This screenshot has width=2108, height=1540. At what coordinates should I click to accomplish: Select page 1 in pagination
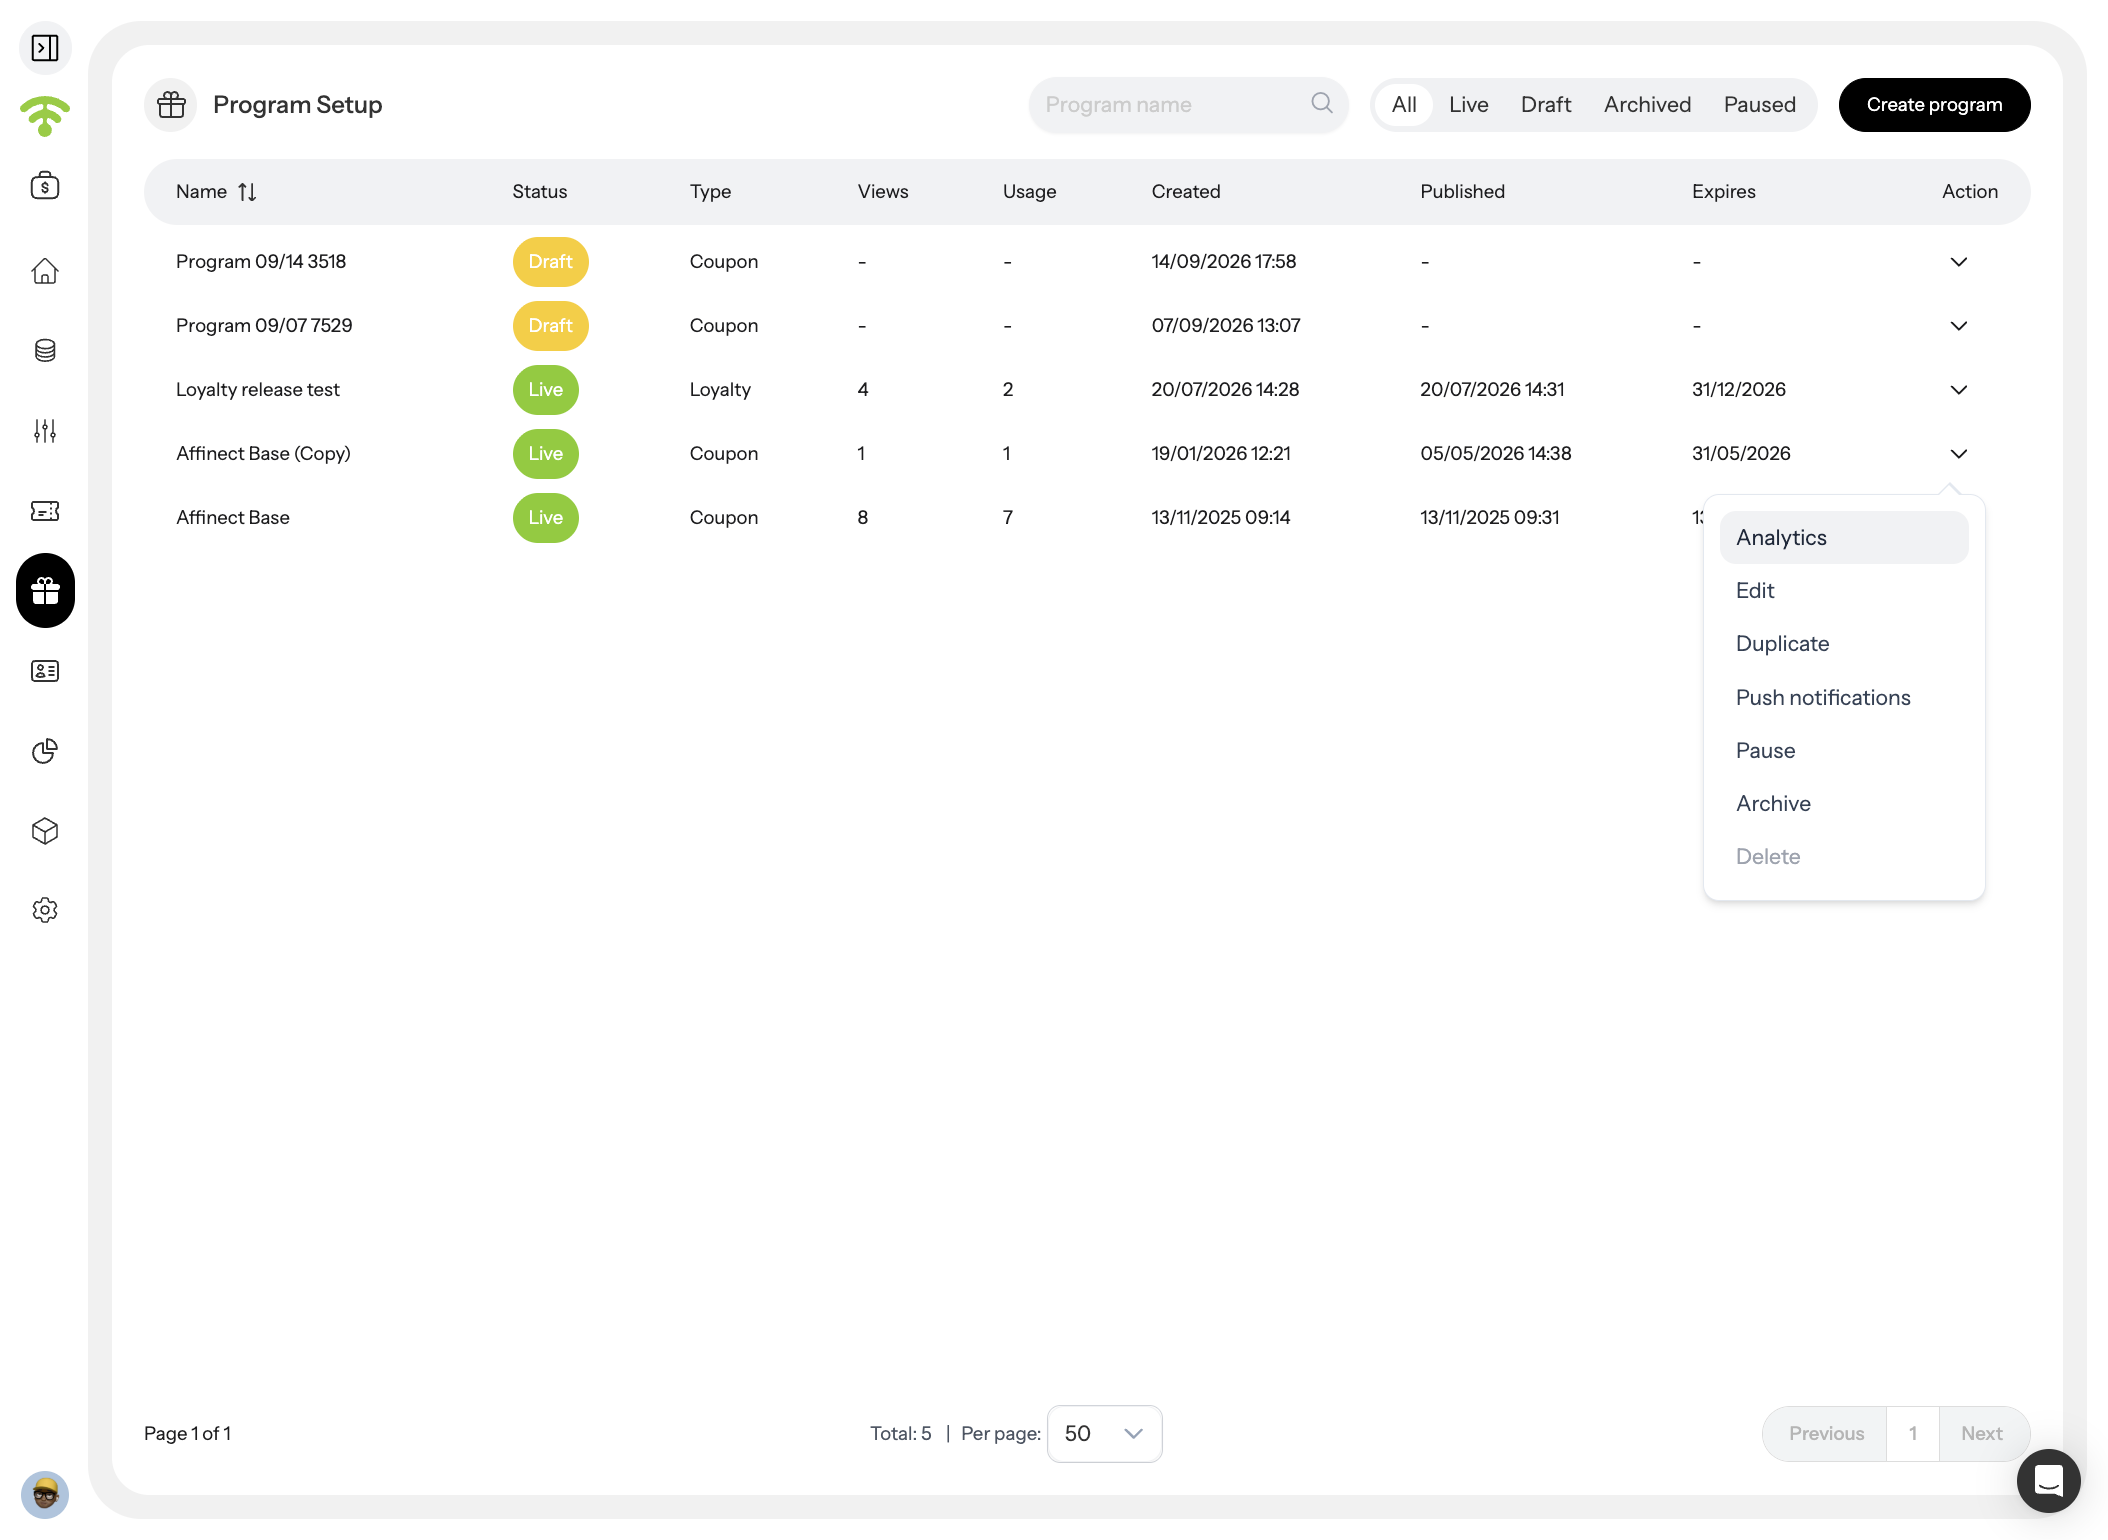(x=1913, y=1434)
